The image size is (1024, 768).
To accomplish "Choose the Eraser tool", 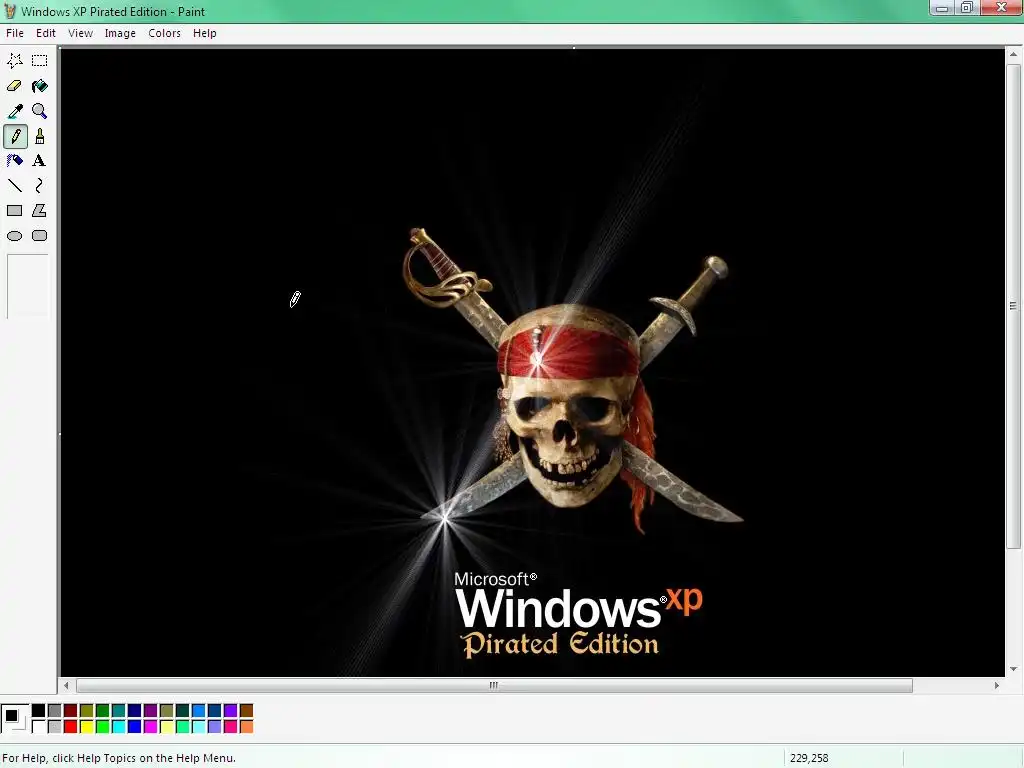I will pyautogui.click(x=14, y=86).
